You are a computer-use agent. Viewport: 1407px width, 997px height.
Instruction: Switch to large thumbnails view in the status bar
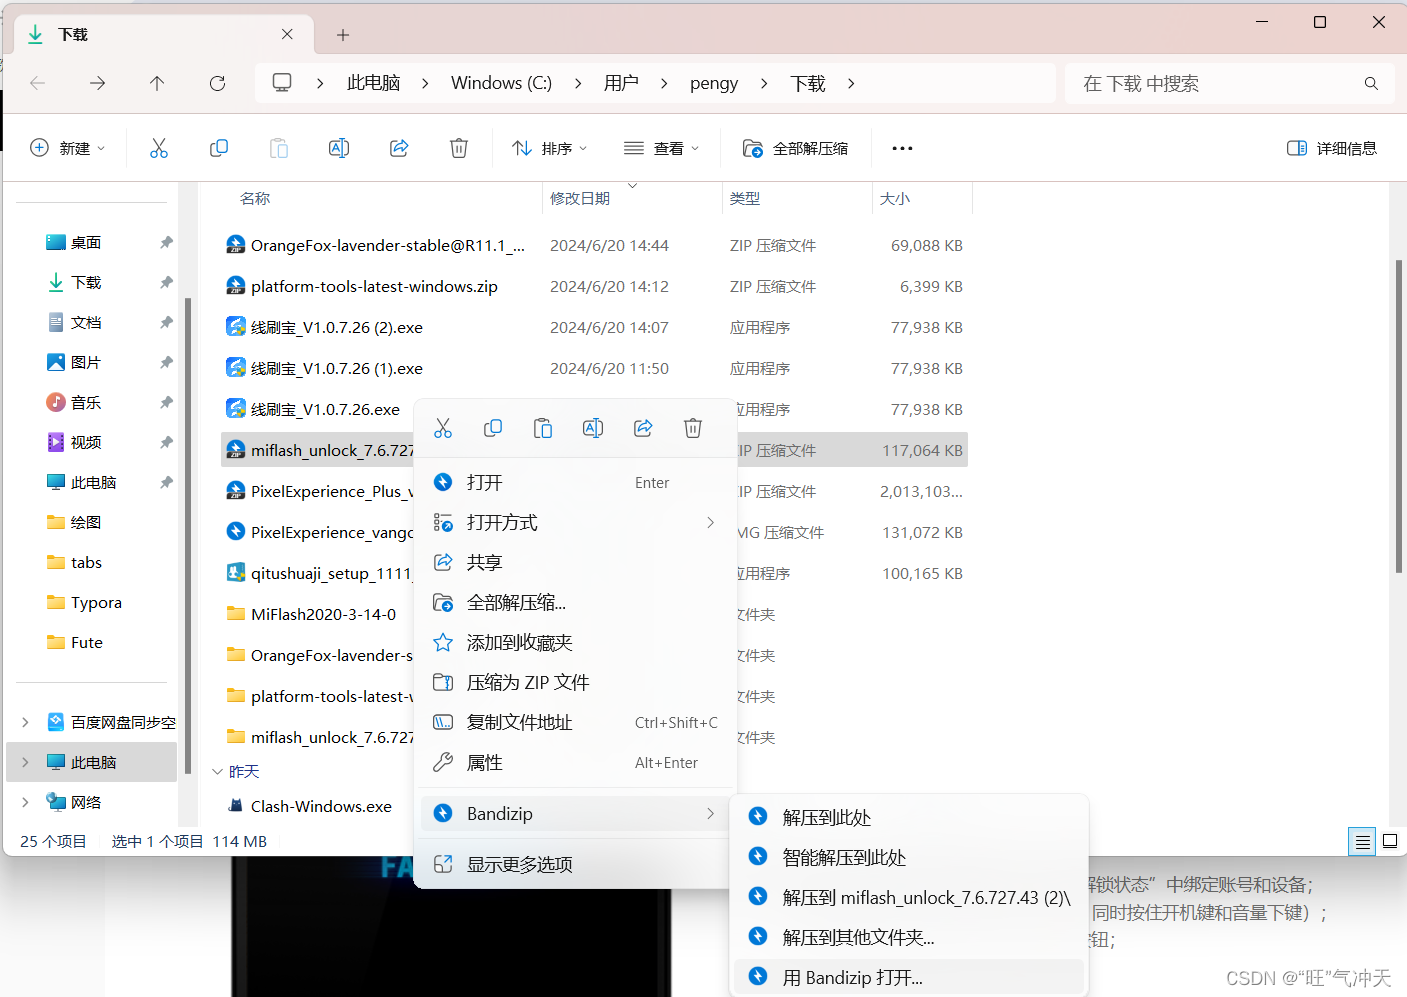coord(1390,842)
